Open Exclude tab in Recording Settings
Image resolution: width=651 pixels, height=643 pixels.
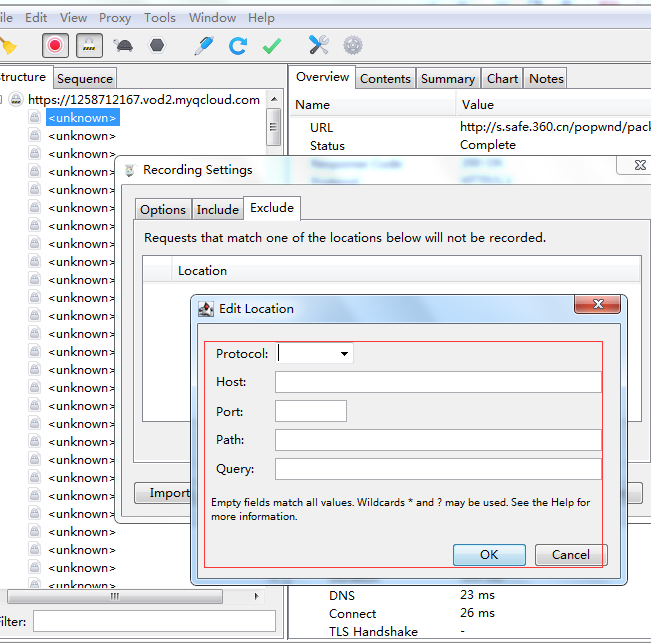click(x=272, y=208)
